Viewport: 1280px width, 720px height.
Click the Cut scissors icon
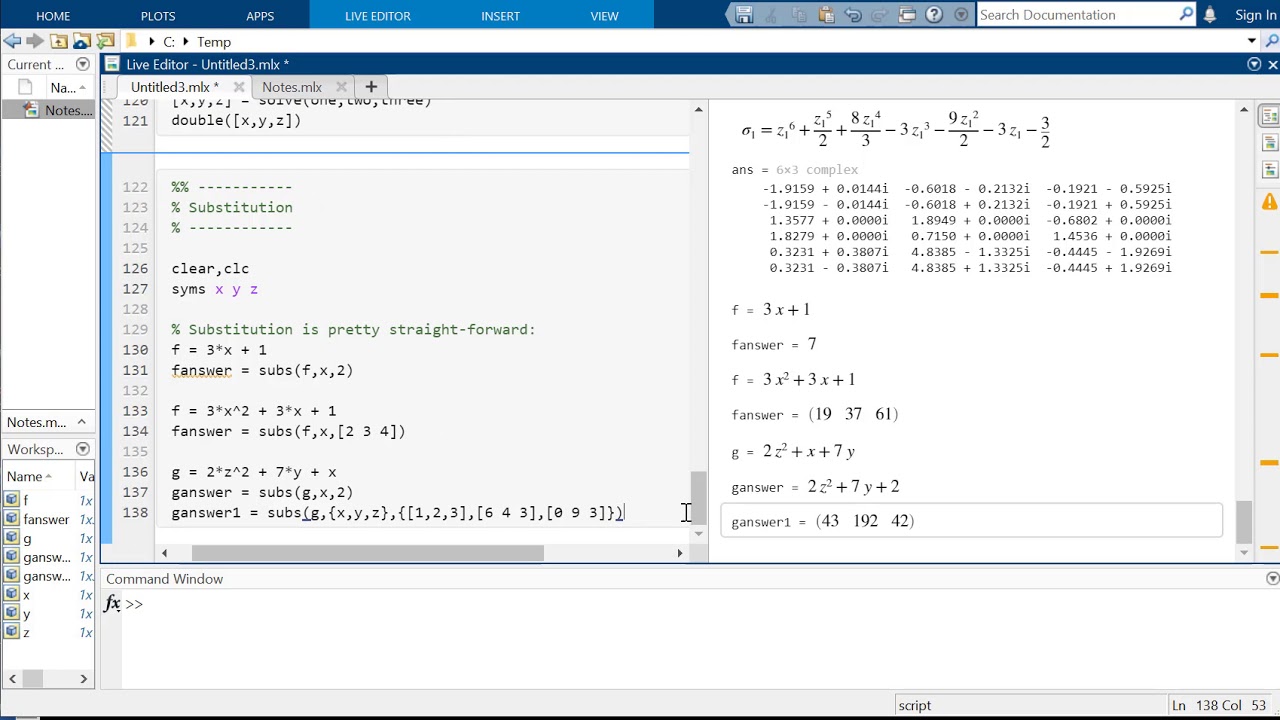773,14
